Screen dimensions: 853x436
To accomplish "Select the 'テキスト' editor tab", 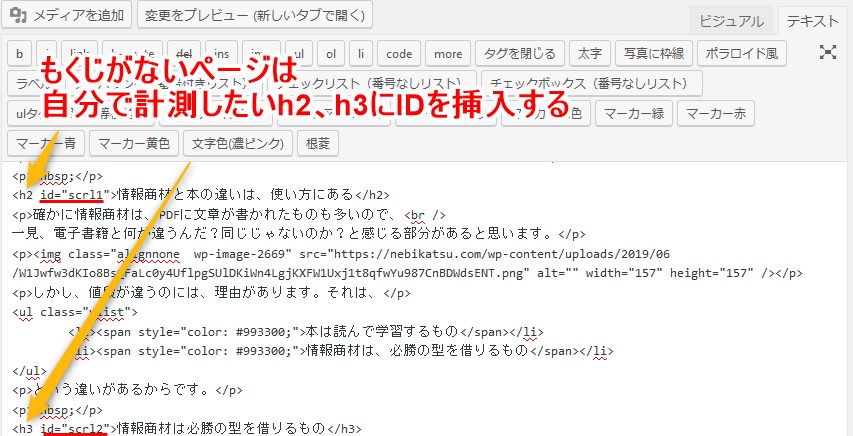I will [x=812, y=21].
